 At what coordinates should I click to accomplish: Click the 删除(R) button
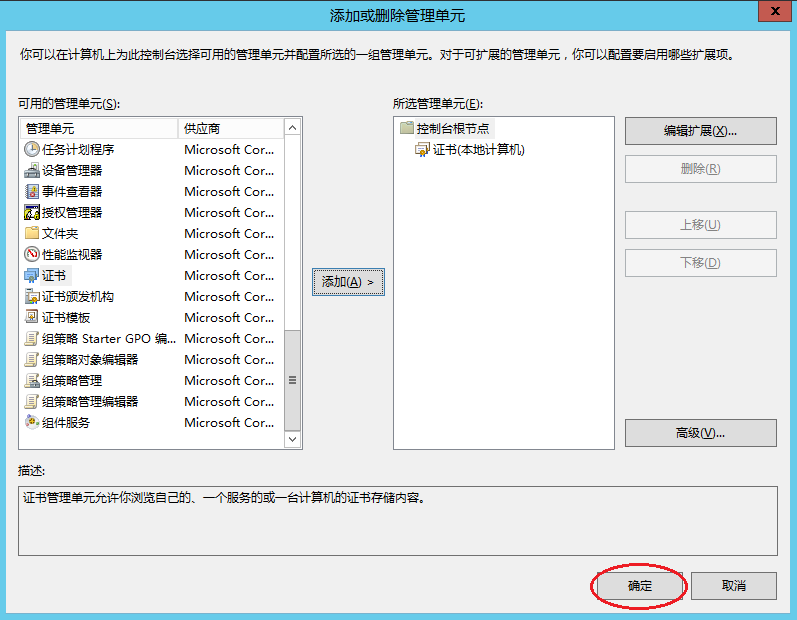click(x=700, y=169)
